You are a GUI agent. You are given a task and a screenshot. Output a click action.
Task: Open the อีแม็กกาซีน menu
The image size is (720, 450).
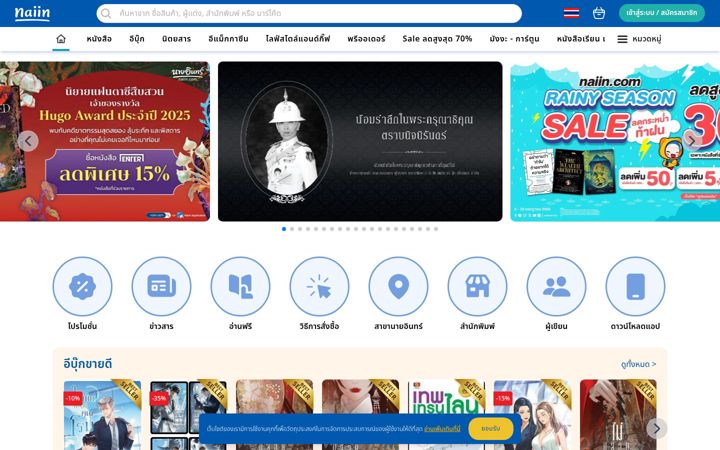[228, 39]
